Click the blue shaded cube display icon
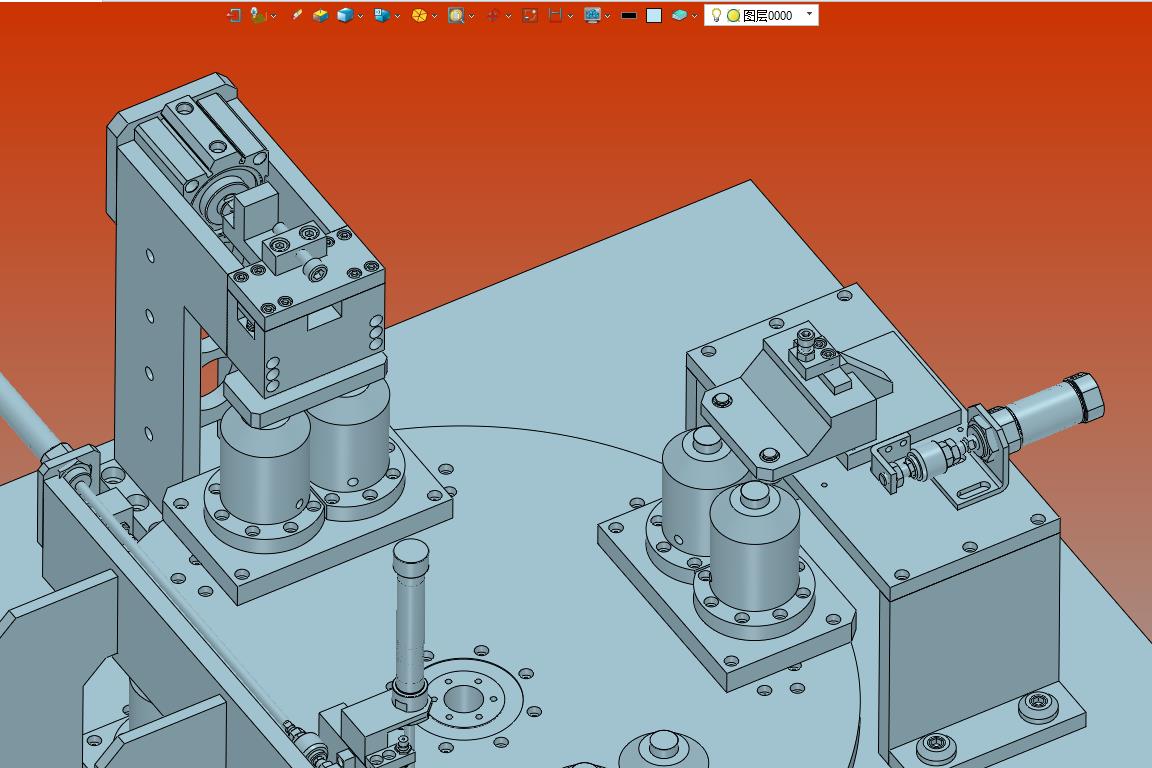 coord(345,15)
